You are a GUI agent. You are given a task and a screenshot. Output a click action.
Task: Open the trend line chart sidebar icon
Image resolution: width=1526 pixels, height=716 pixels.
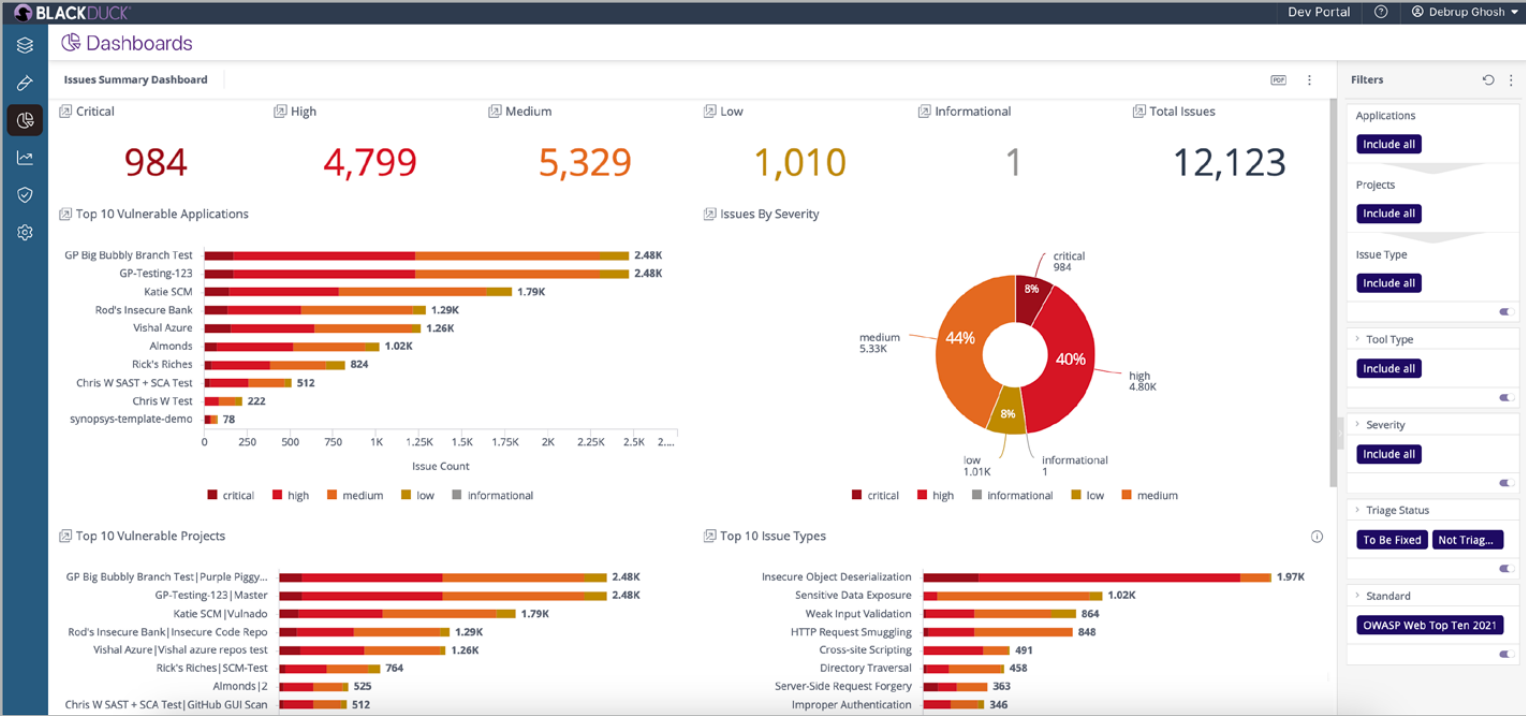(x=25, y=158)
